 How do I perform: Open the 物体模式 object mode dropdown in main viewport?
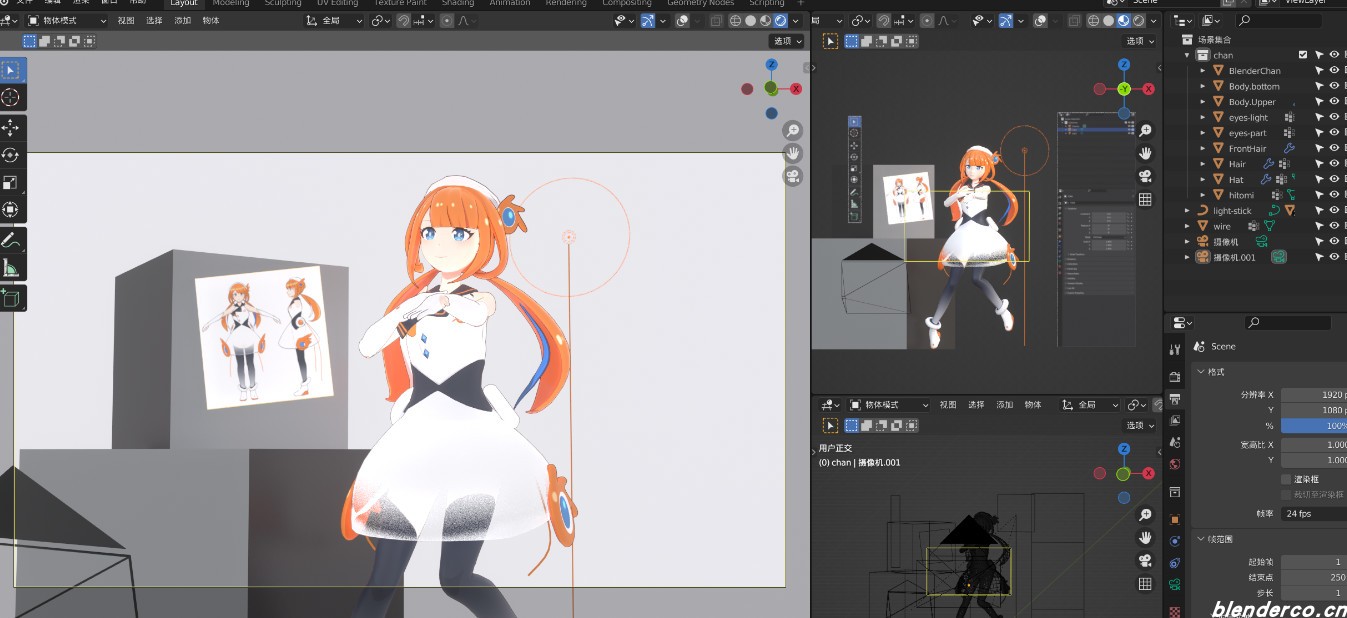[68, 20]
